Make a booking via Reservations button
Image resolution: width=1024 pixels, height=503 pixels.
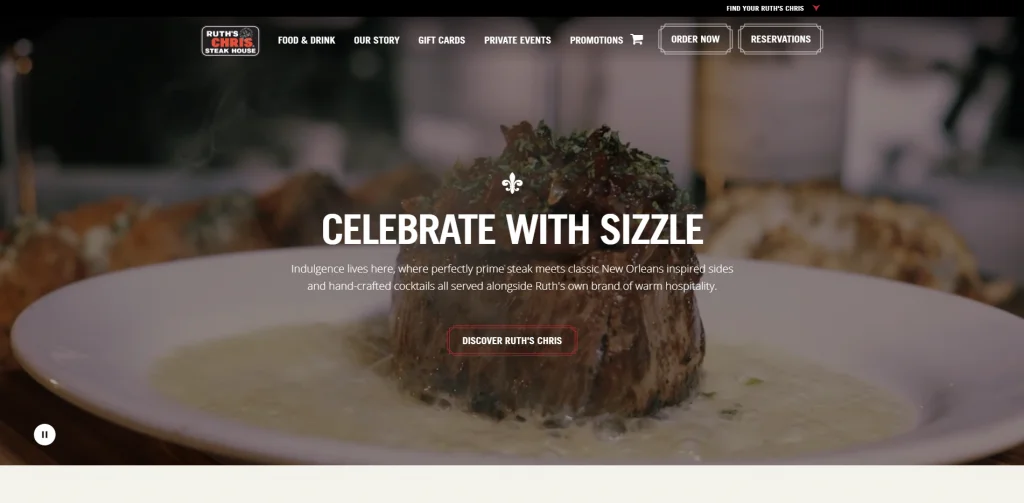pyautogui.click(x=780, y=39)
